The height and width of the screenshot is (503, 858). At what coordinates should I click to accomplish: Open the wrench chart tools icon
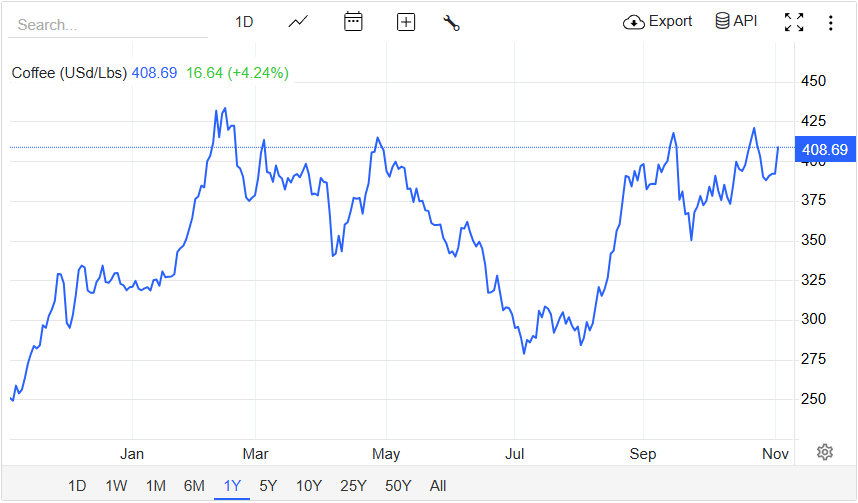451,22
